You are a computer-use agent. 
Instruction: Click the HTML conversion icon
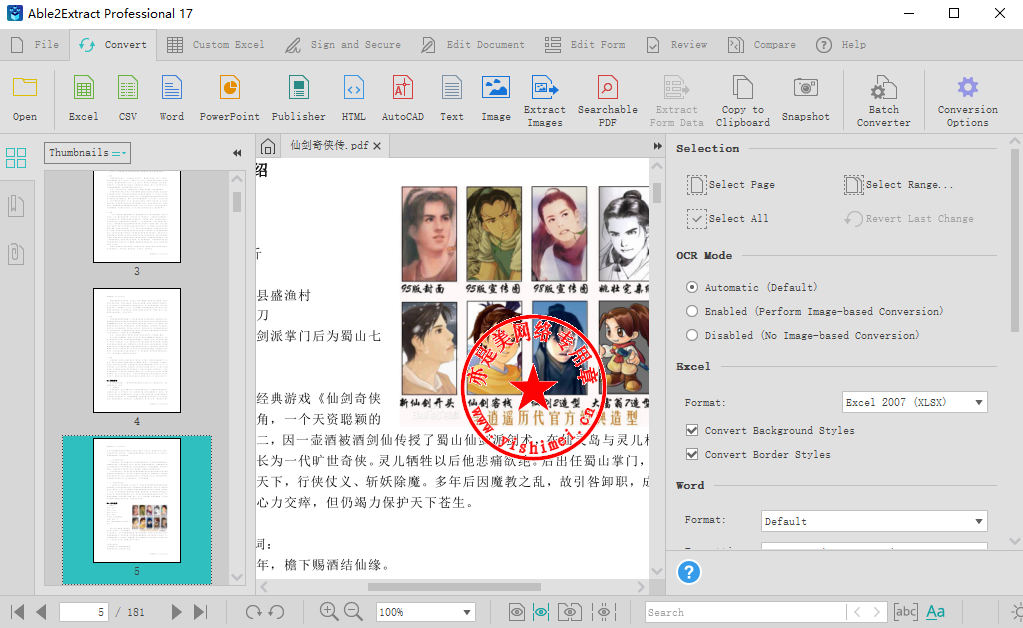pyautogui.click(x=354, y=98)
